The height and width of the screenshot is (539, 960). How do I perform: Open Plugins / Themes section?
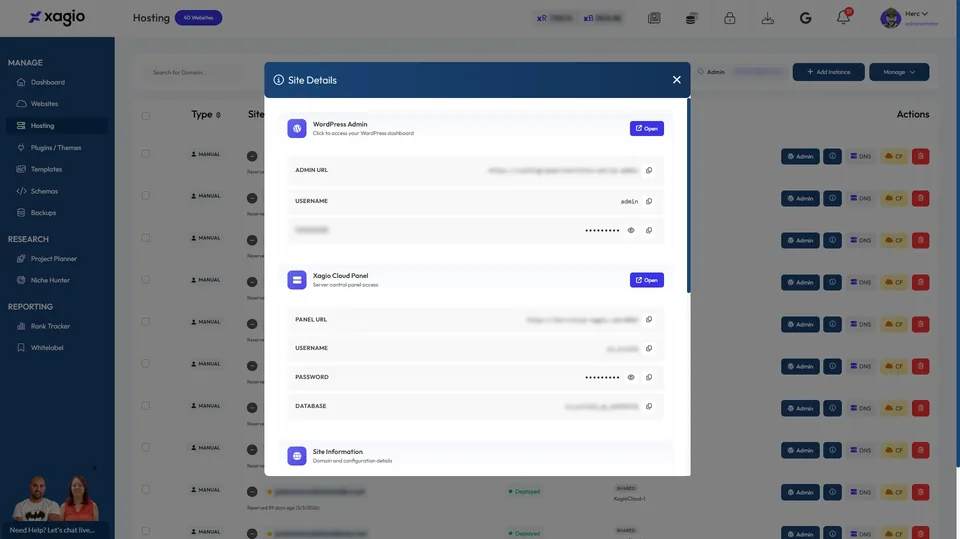pos(56,148)
